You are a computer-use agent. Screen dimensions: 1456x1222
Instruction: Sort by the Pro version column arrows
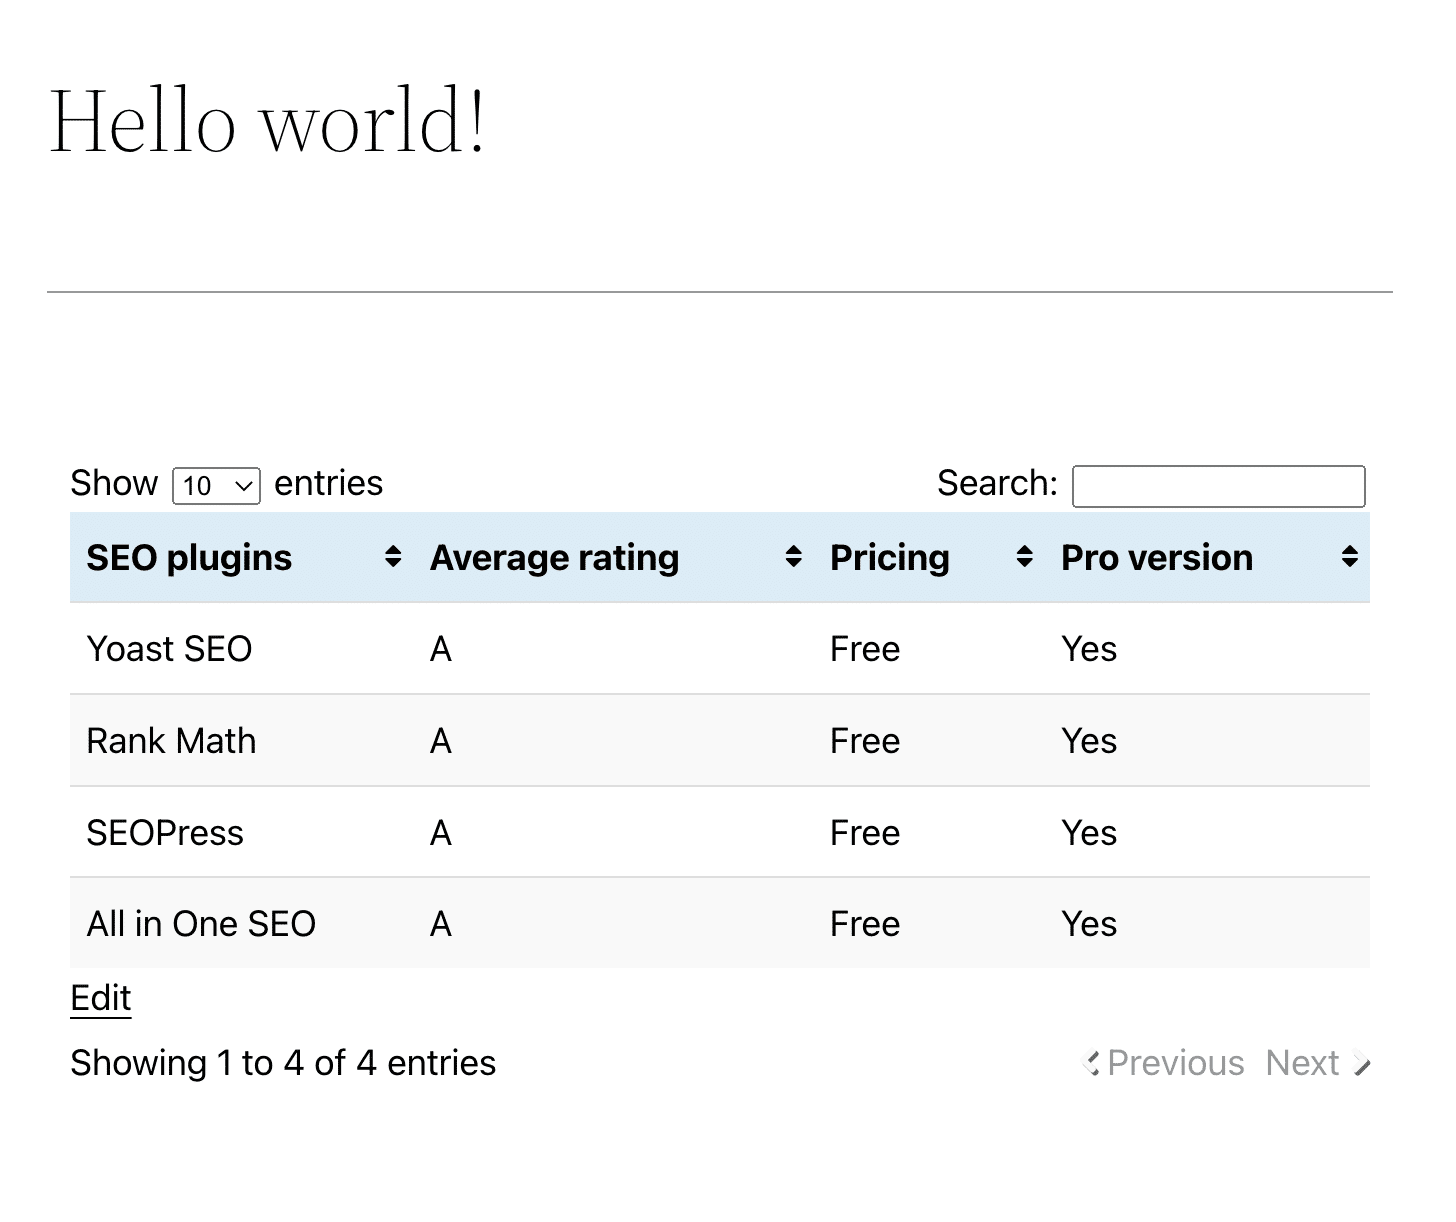[1349, 557]
